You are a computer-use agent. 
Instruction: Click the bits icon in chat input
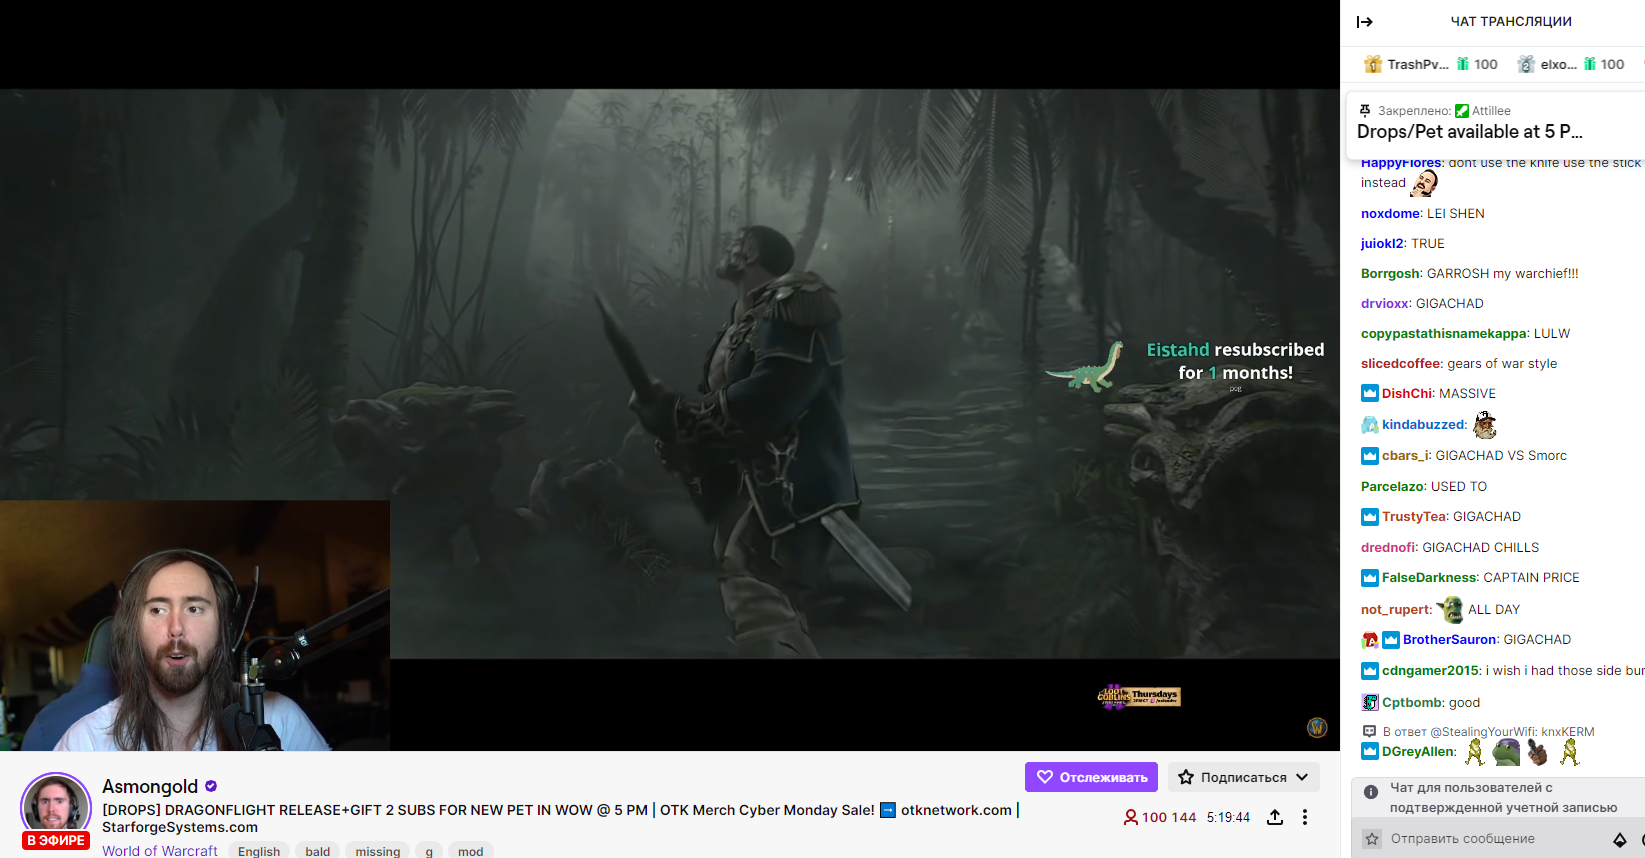coord(1620,839)
